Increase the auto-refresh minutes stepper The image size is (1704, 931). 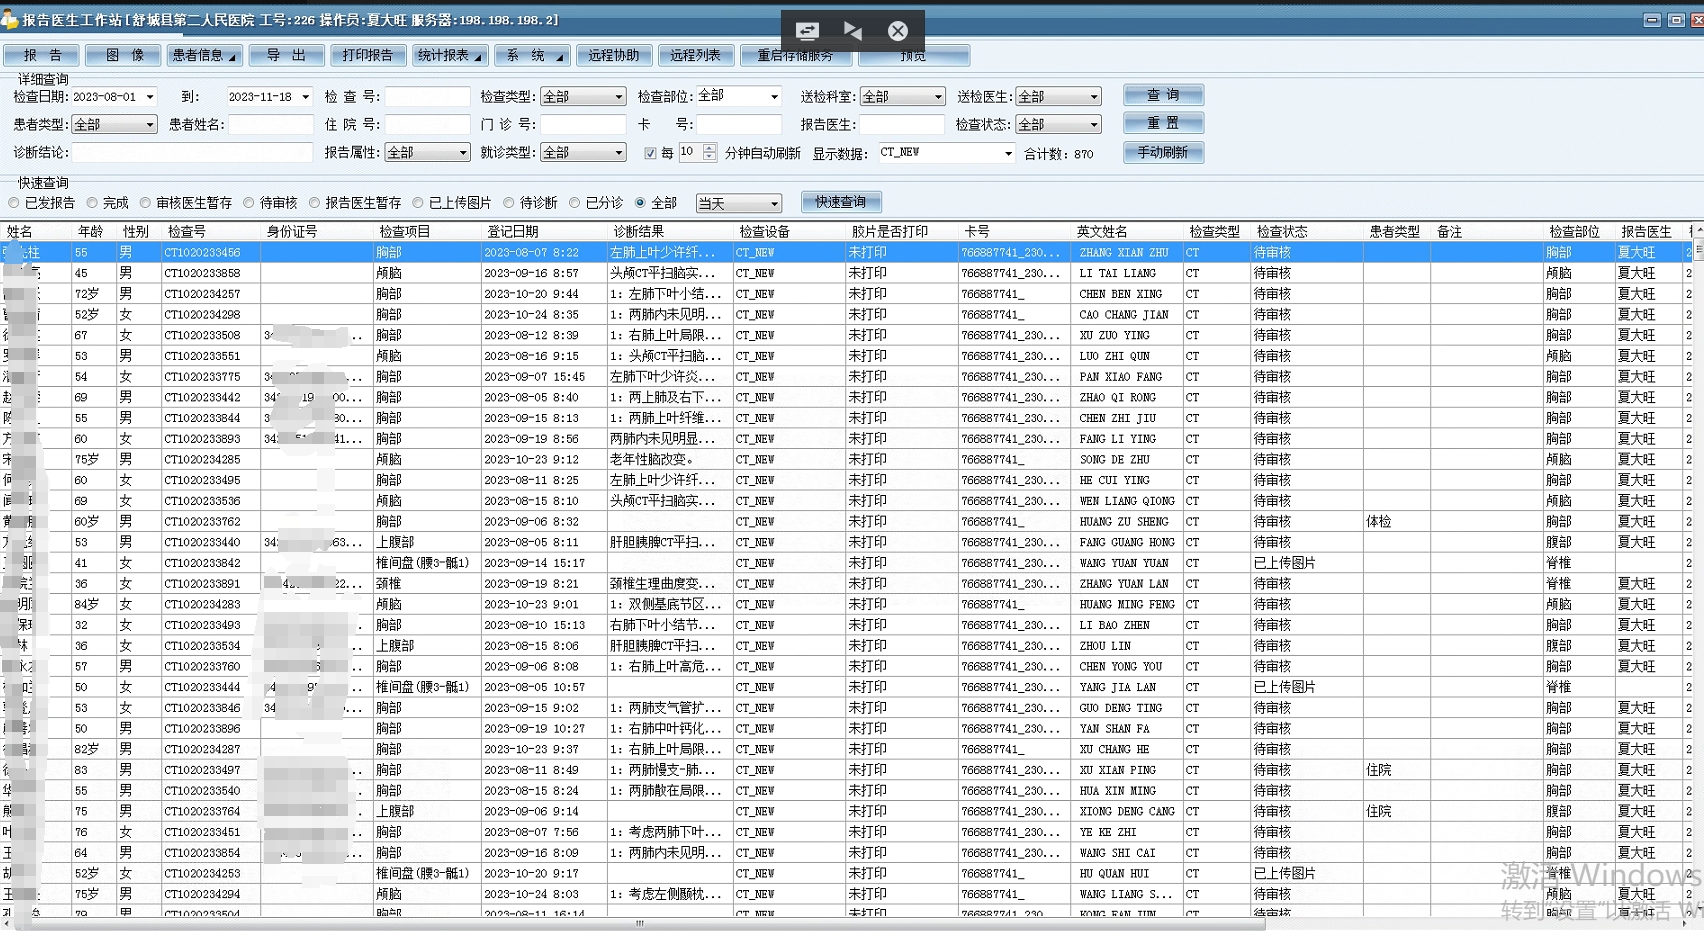pos(709,148)
